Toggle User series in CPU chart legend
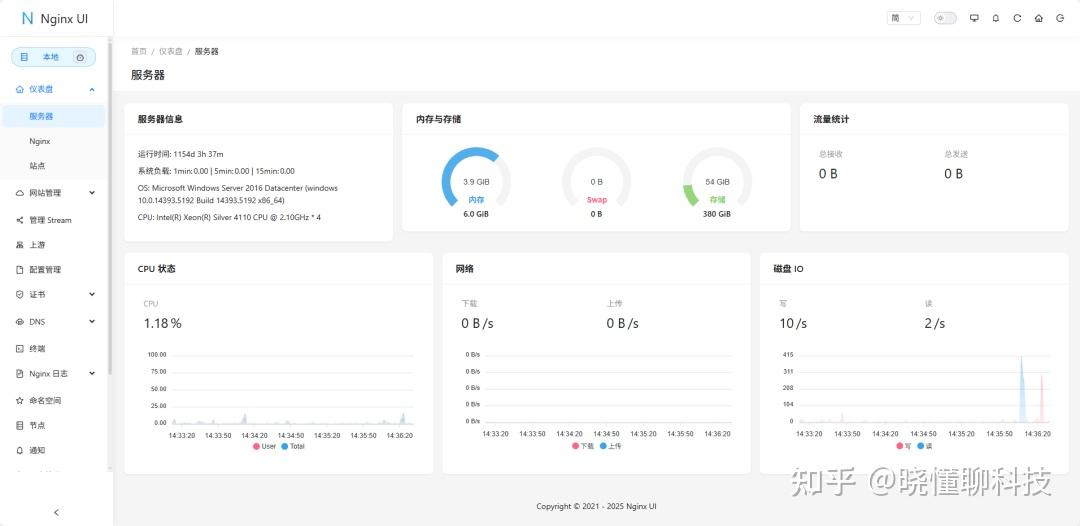This screenshot has height=526, width=1080. point(264,446)
